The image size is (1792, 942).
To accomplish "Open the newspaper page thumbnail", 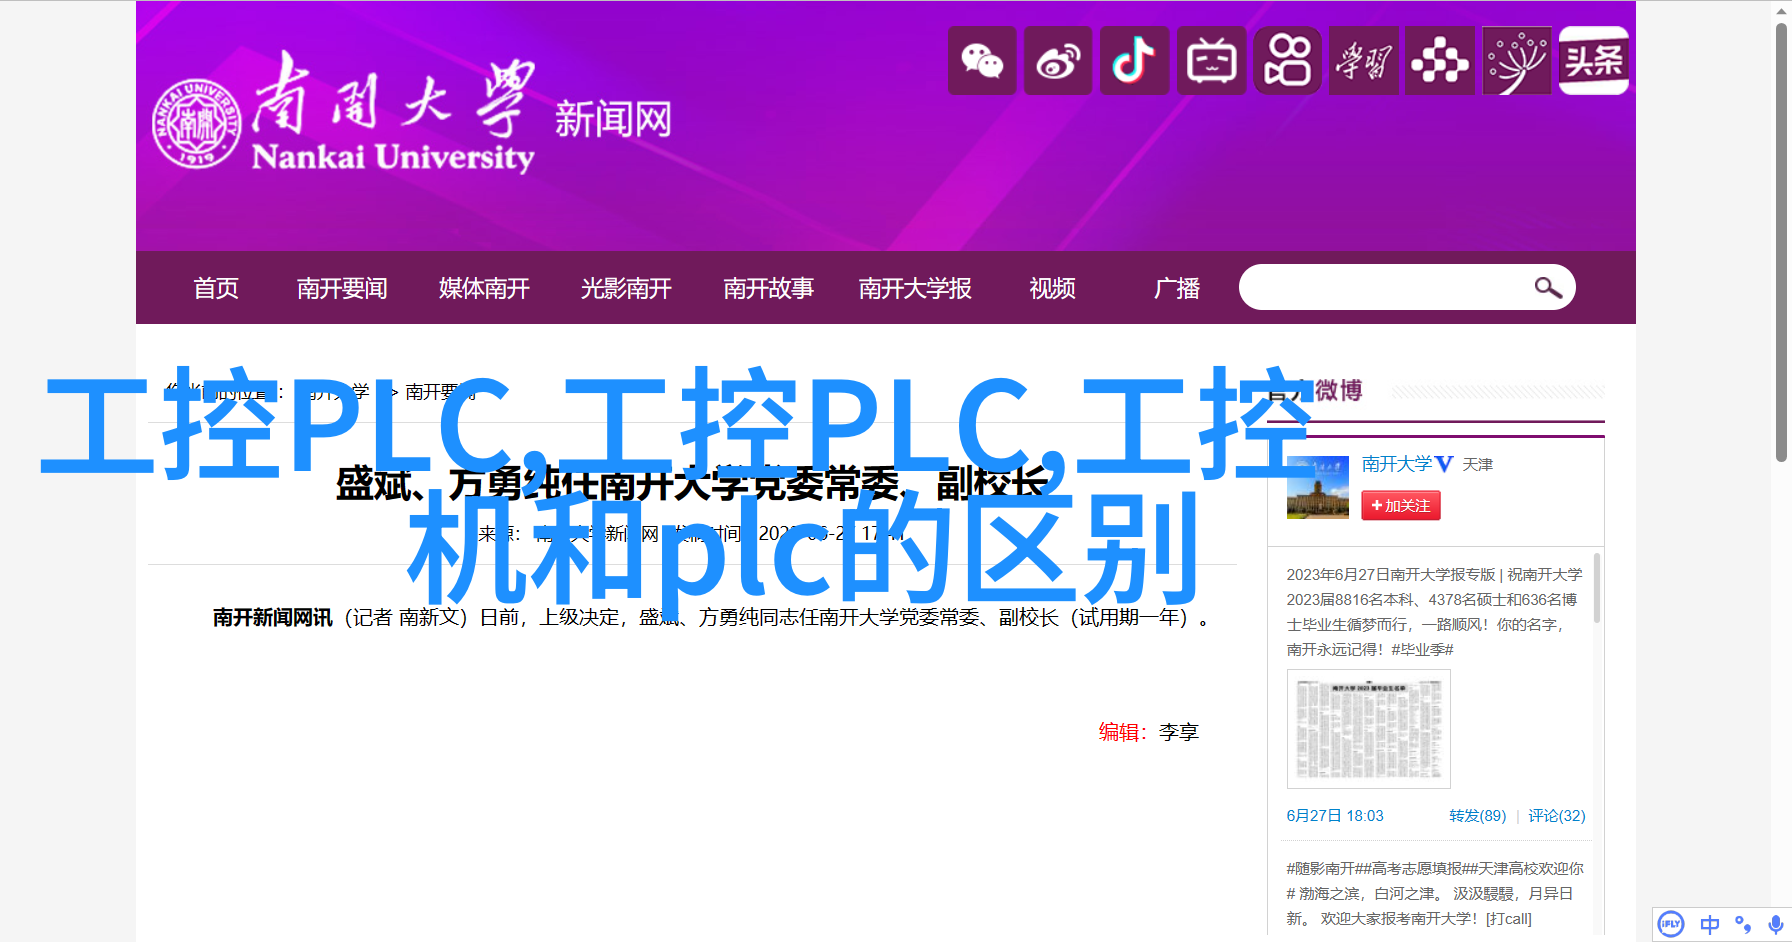I will (1368, 729).
